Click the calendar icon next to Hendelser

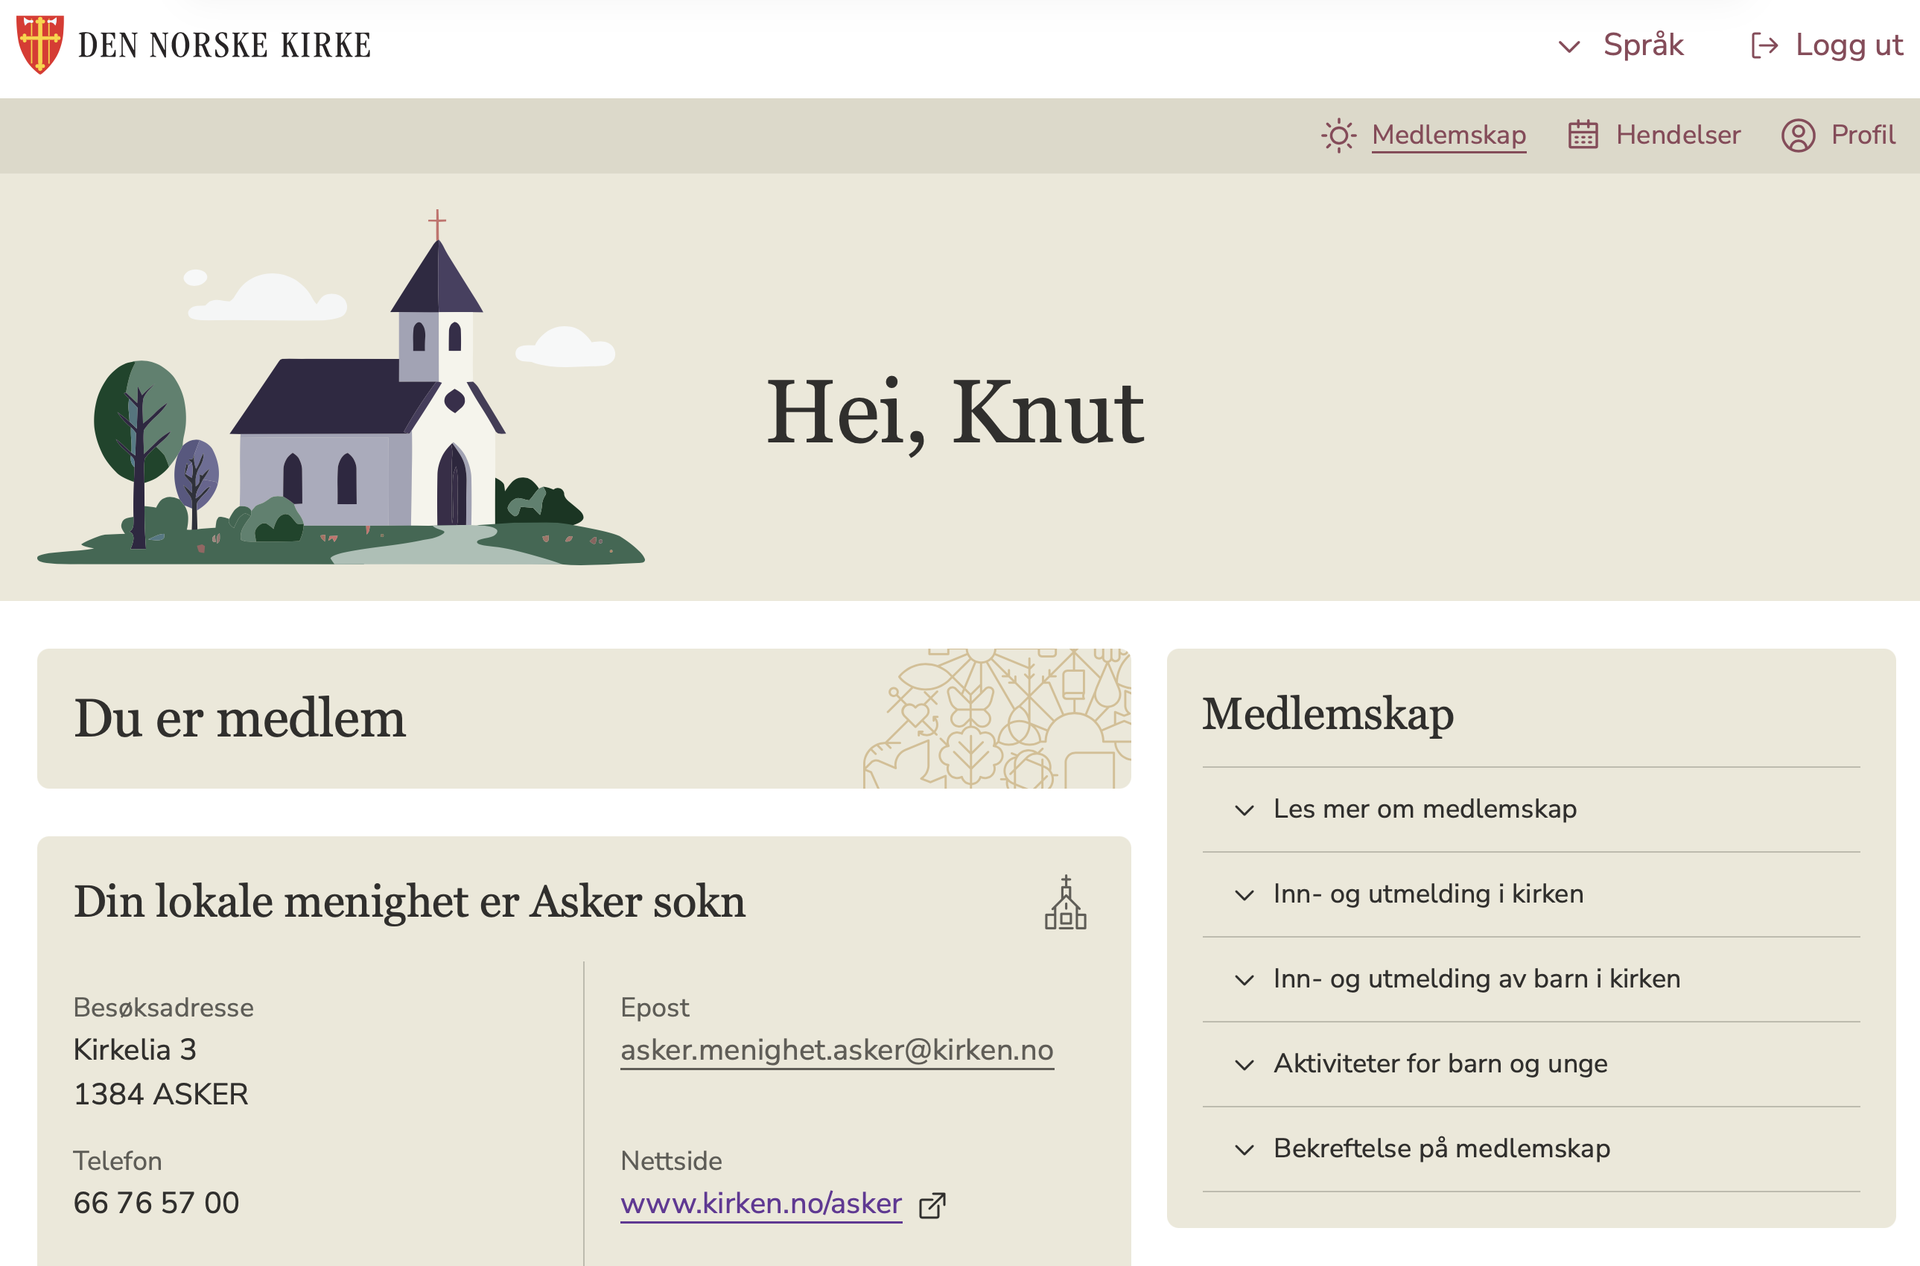[x=1583, y=135]
